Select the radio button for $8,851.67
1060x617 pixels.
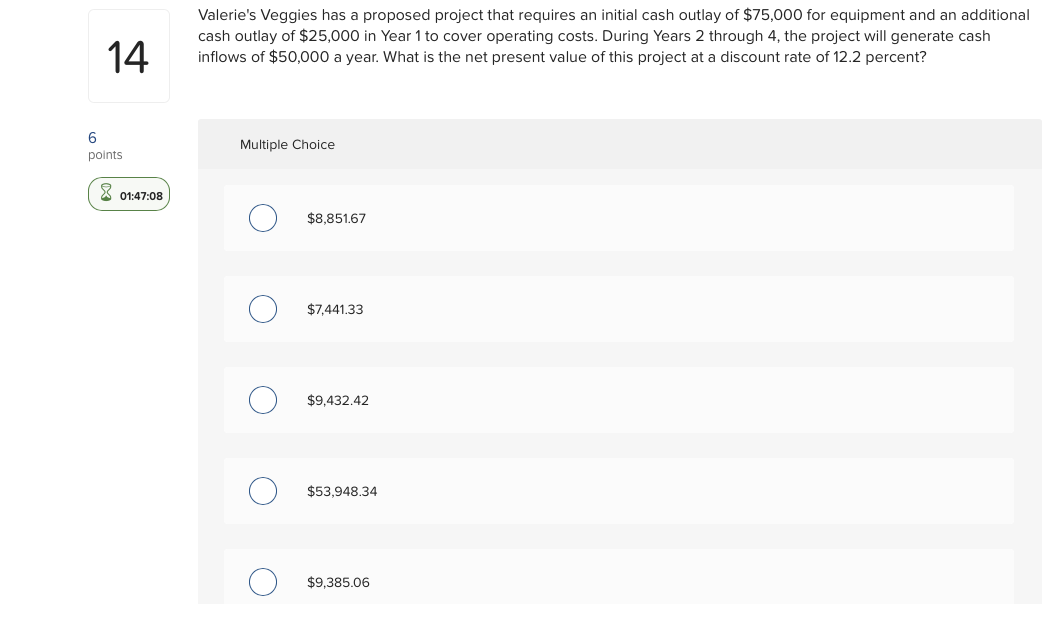[263, 218]
